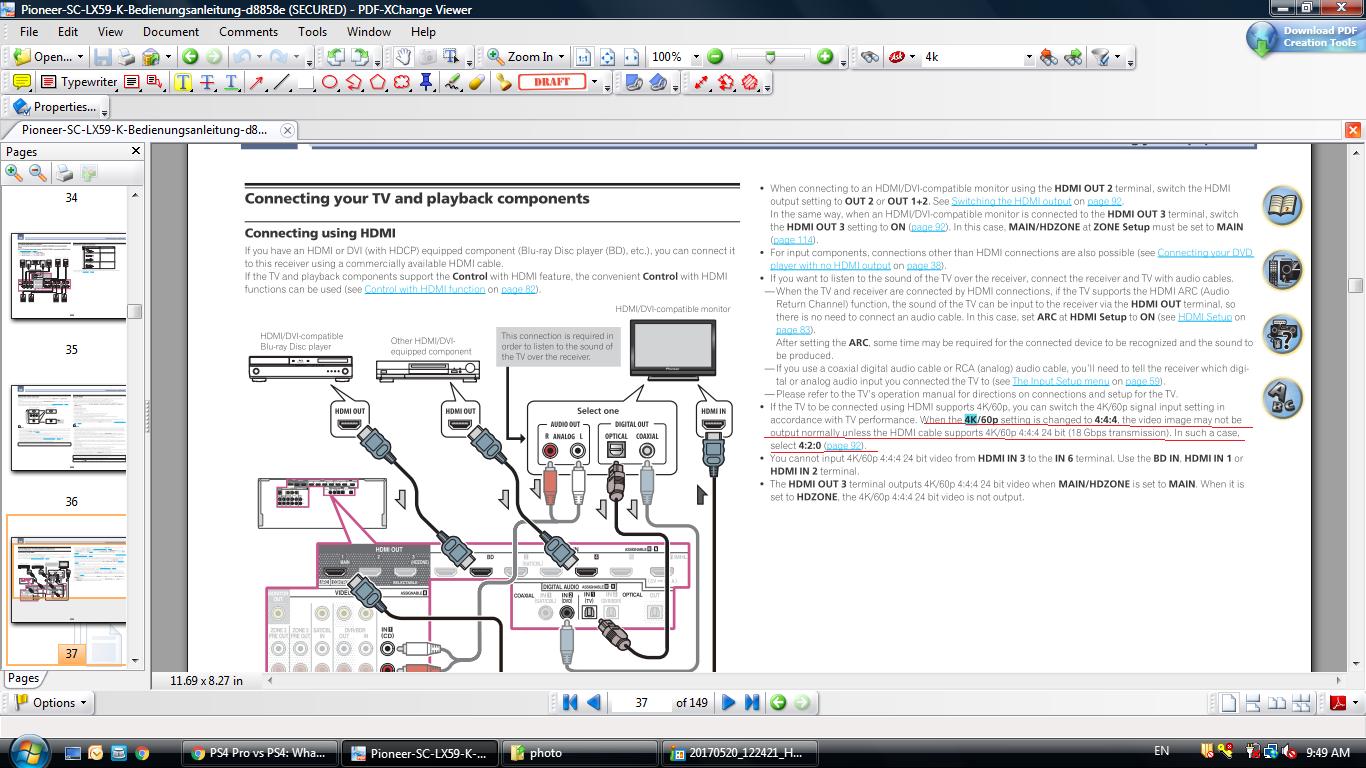The width and height of the screenshot is (1366, 768).
Task: Open the 'Control with HDMI function' link
Action: click(x=425, y=289)
